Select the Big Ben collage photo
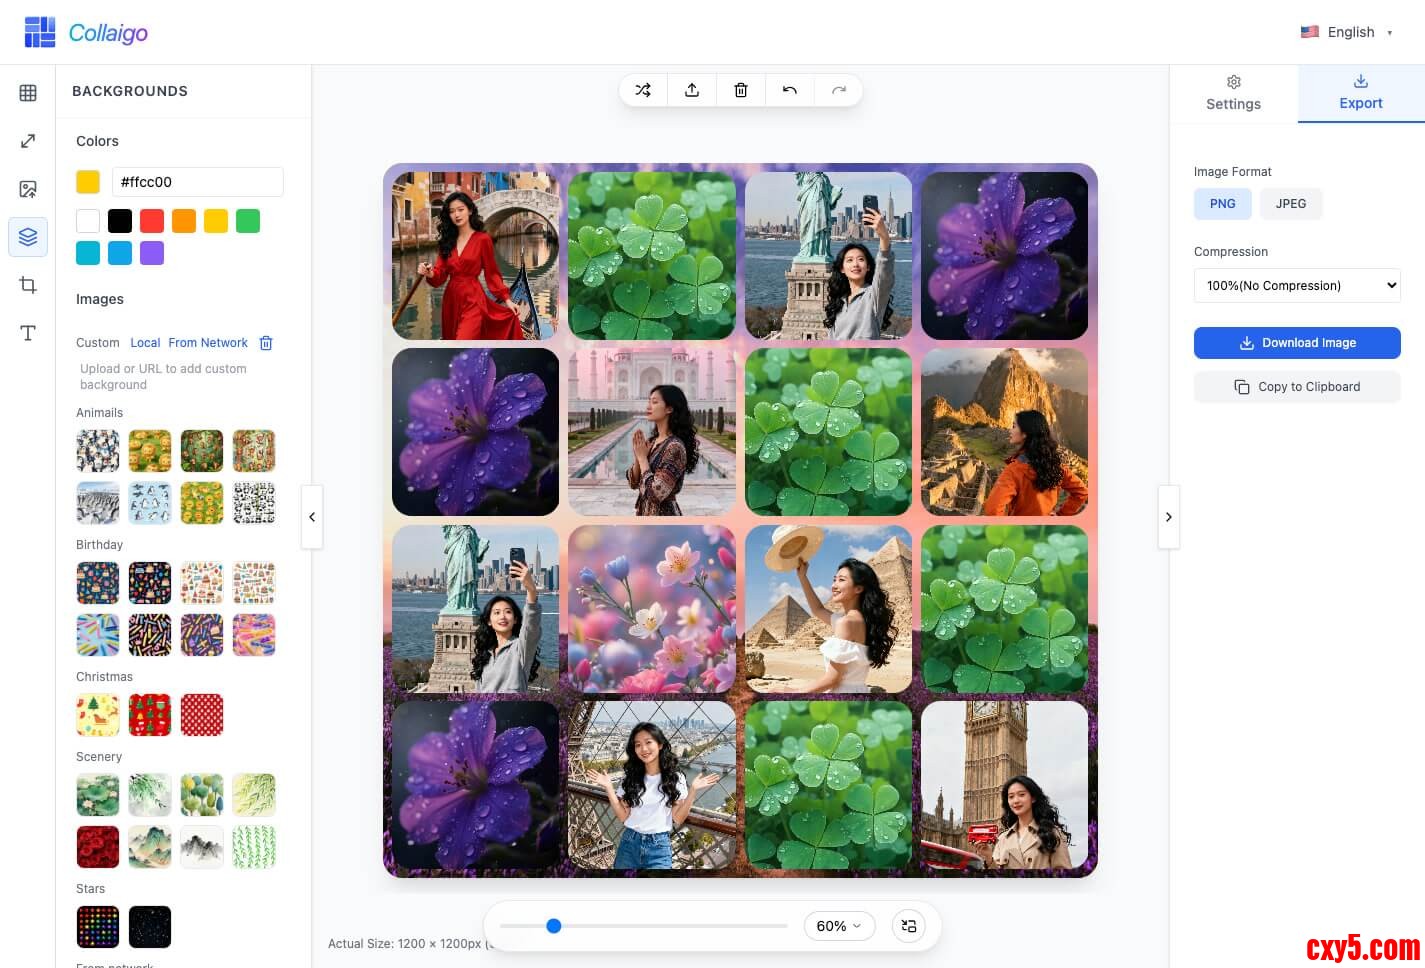 point(1004,785)
